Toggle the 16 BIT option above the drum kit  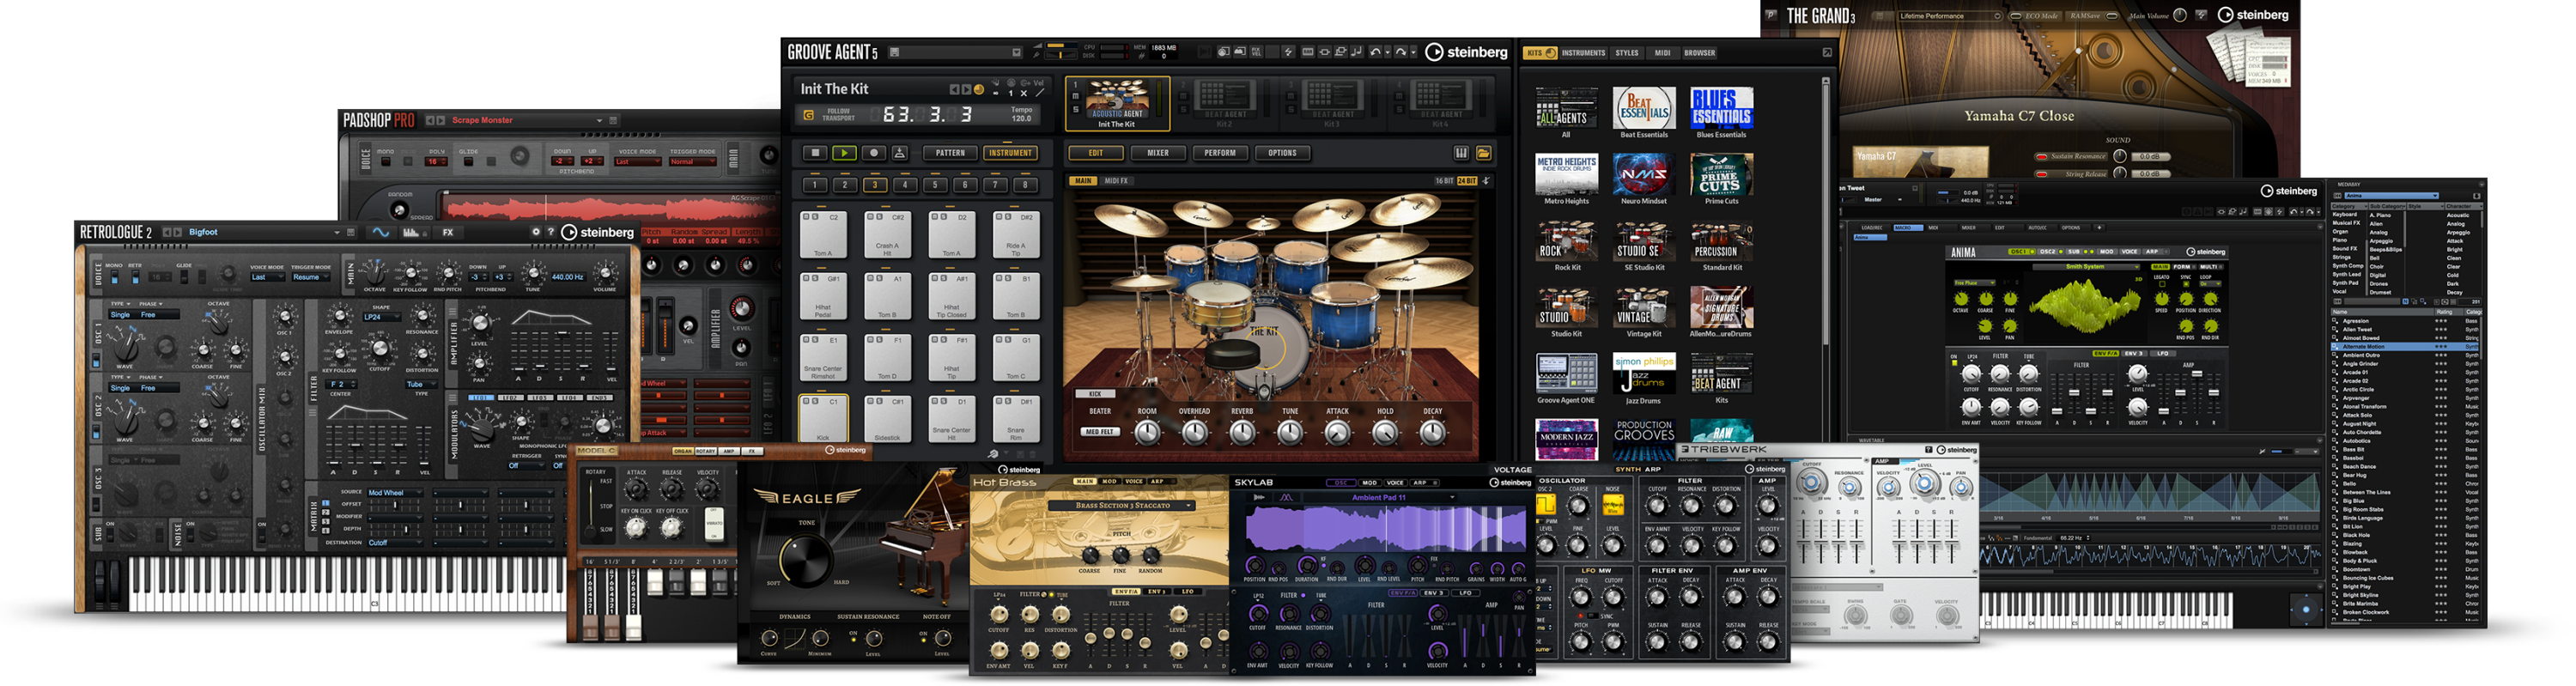pyautogui.click(x=1444, y=181)
